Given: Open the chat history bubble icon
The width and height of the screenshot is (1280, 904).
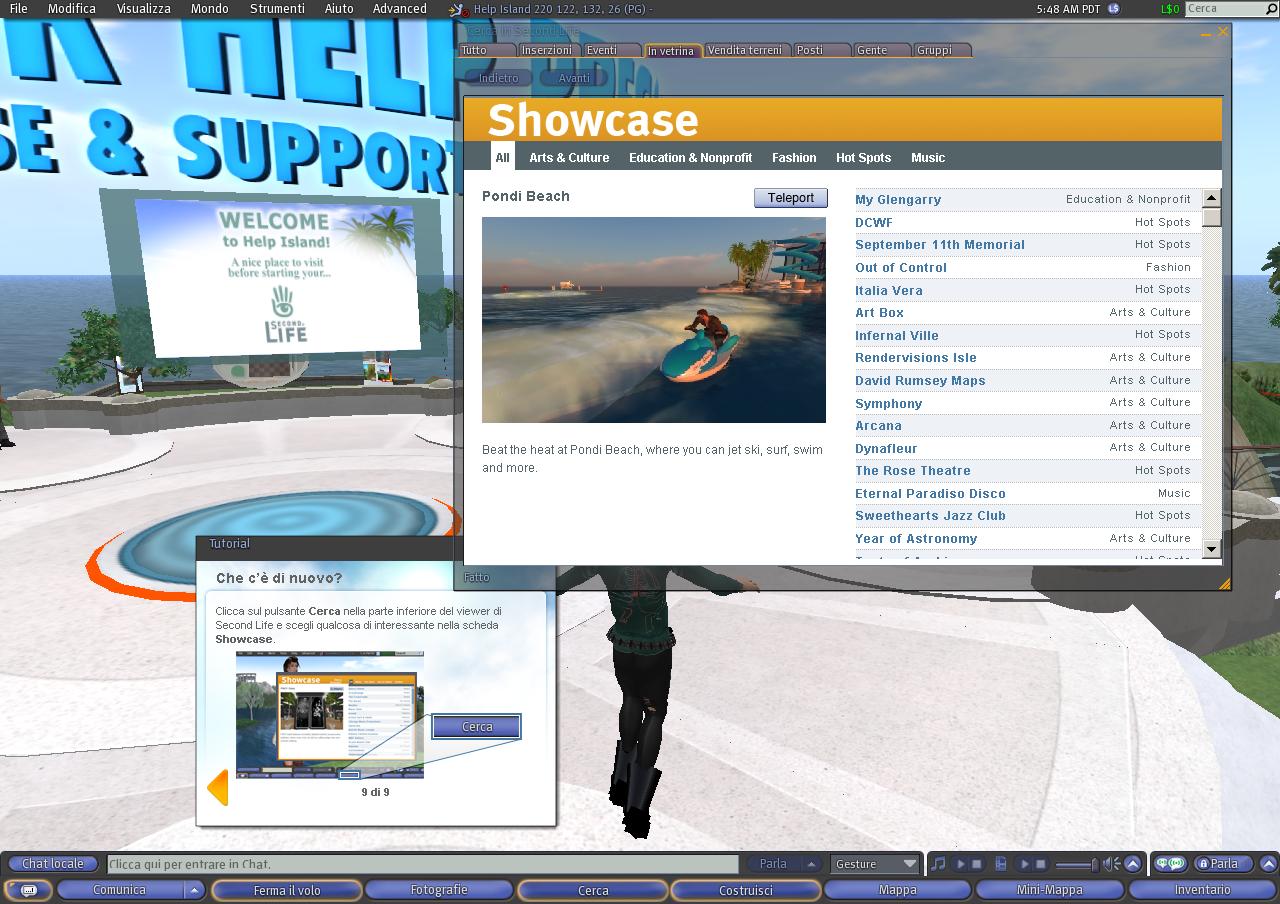Looking at the screenshot, I should (x=28, y=890).
